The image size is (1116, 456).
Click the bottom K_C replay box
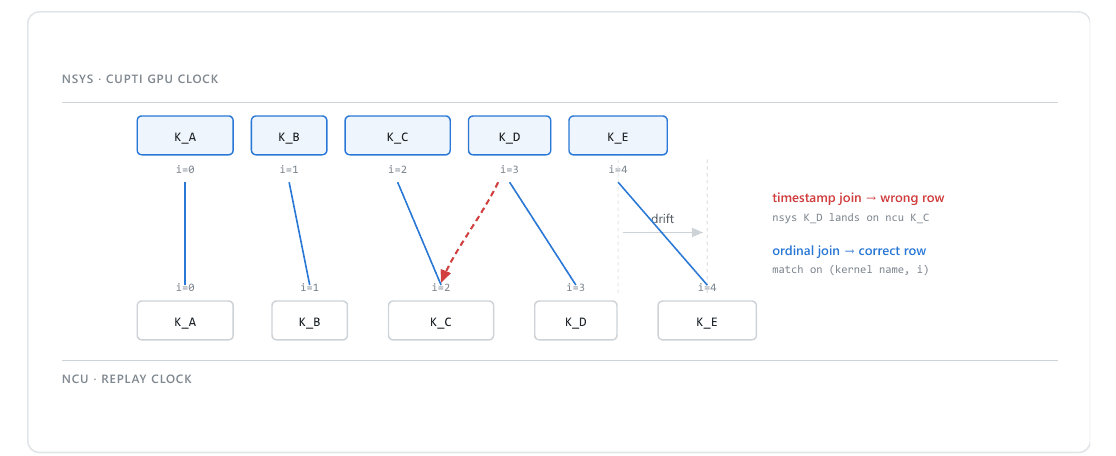pos(441,321)
